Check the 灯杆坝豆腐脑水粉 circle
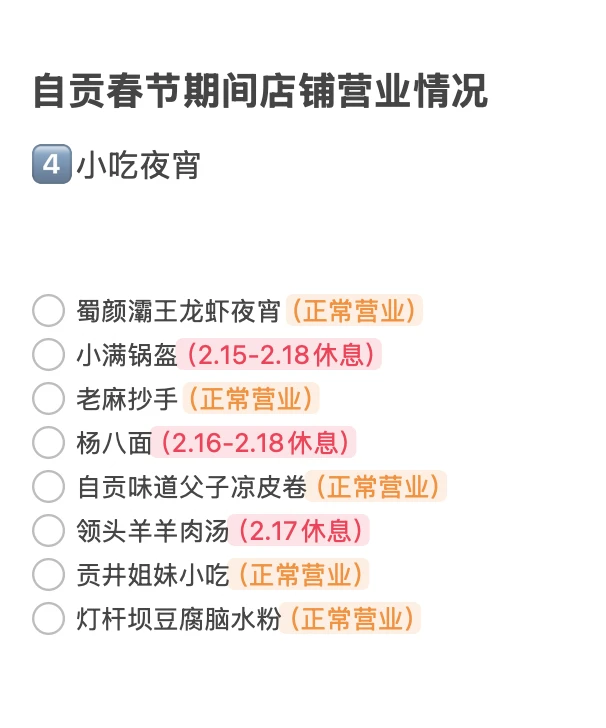The width and height of the screenshot is (606, 728). pyautogui.click(x=48, y=618)
